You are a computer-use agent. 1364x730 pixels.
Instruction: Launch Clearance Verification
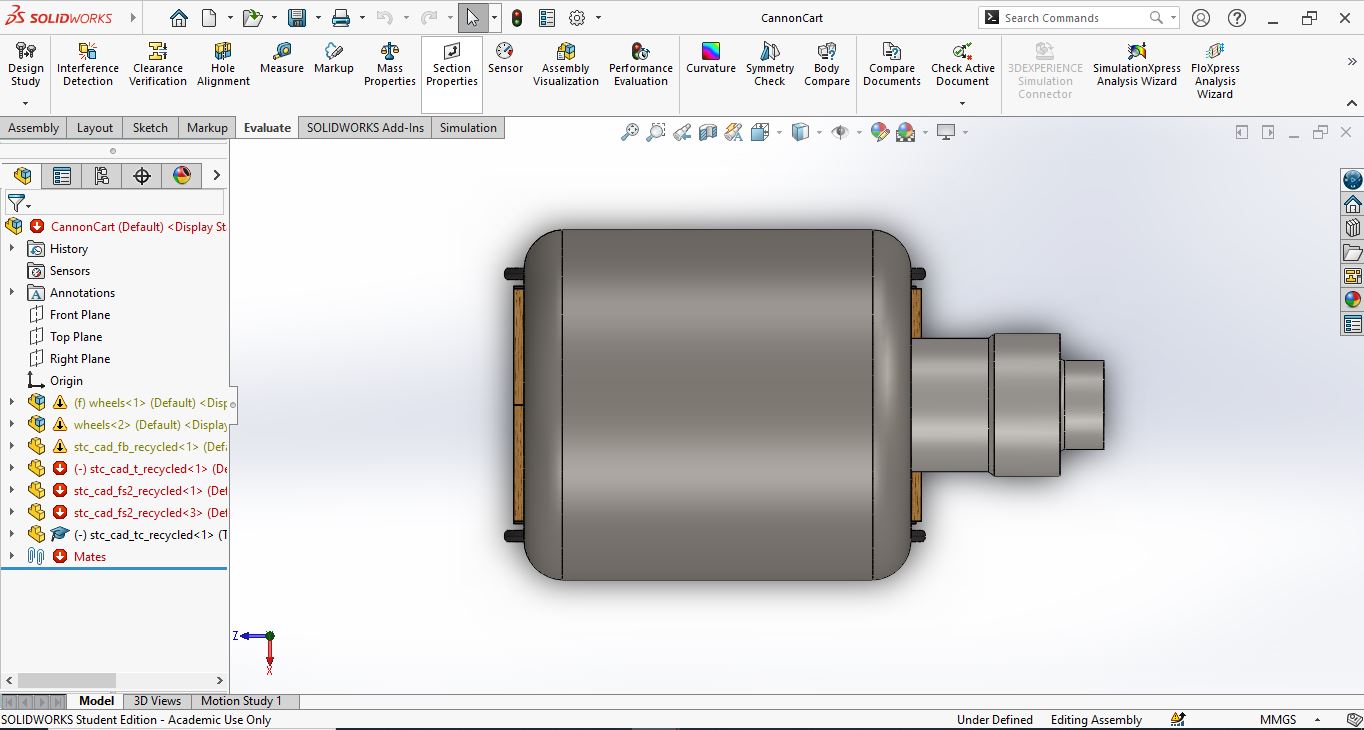coord(158,64)
